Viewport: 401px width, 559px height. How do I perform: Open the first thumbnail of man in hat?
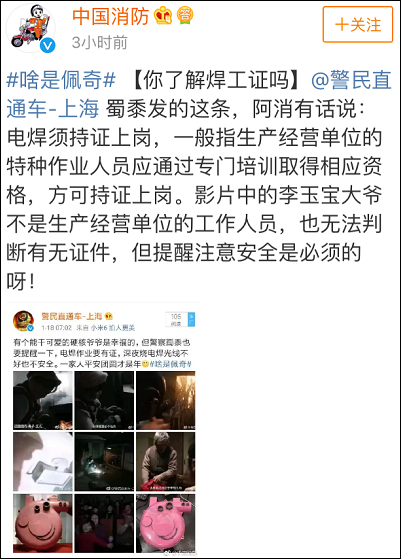tap(43, 400)
